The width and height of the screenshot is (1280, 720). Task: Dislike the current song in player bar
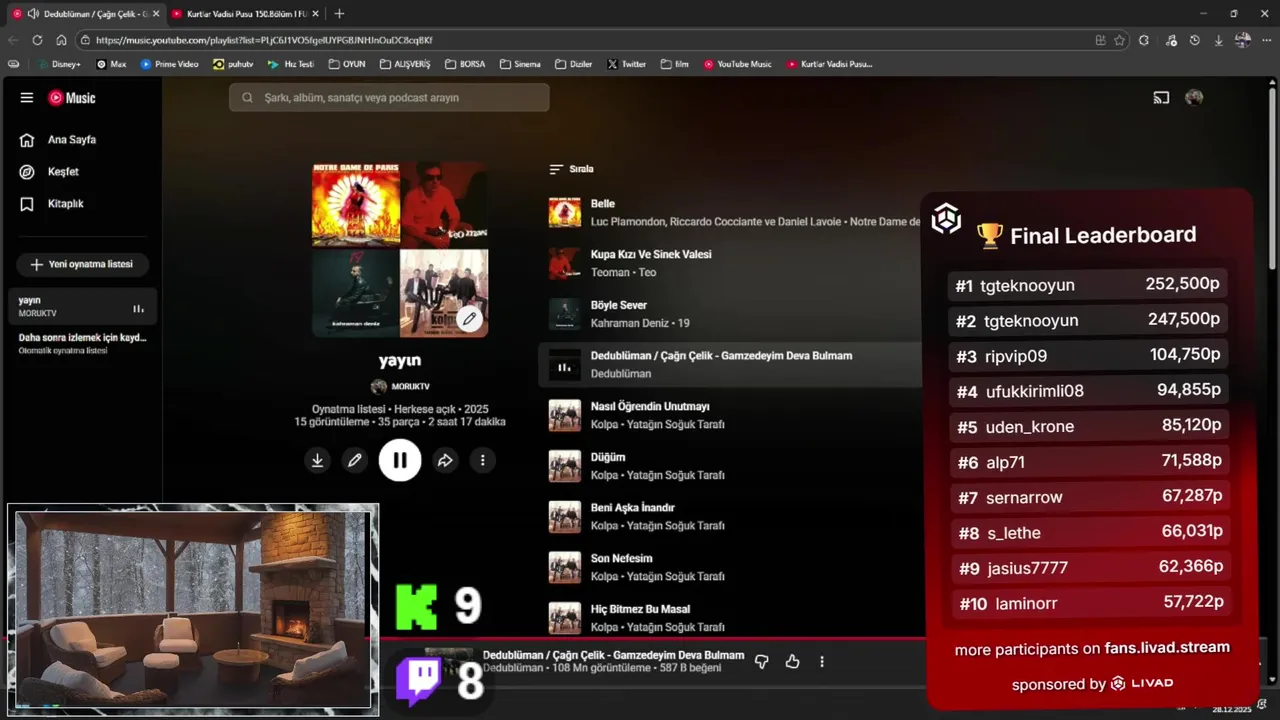762,661
